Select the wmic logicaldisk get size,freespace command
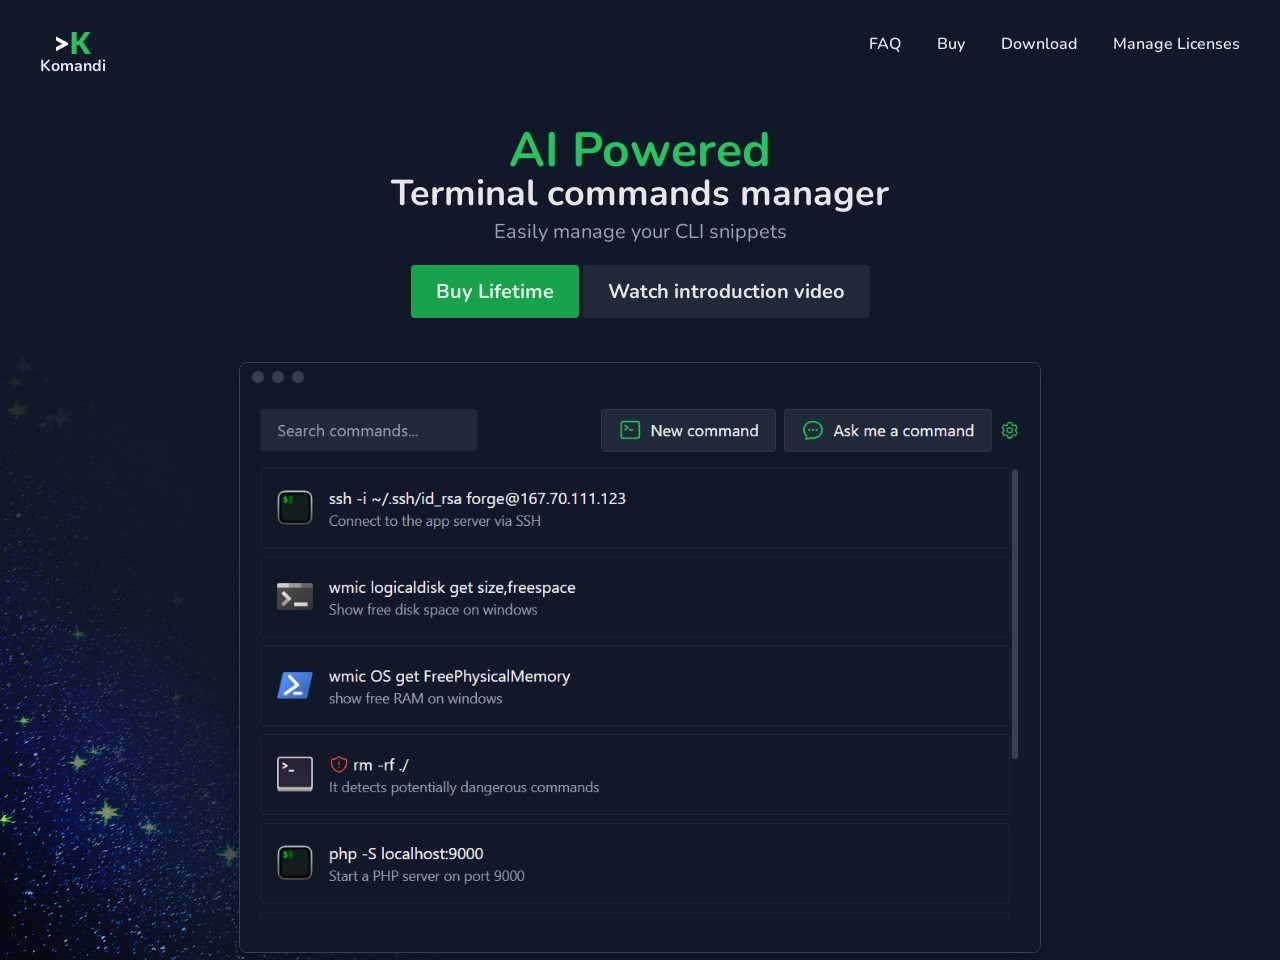 click(452, 587)
